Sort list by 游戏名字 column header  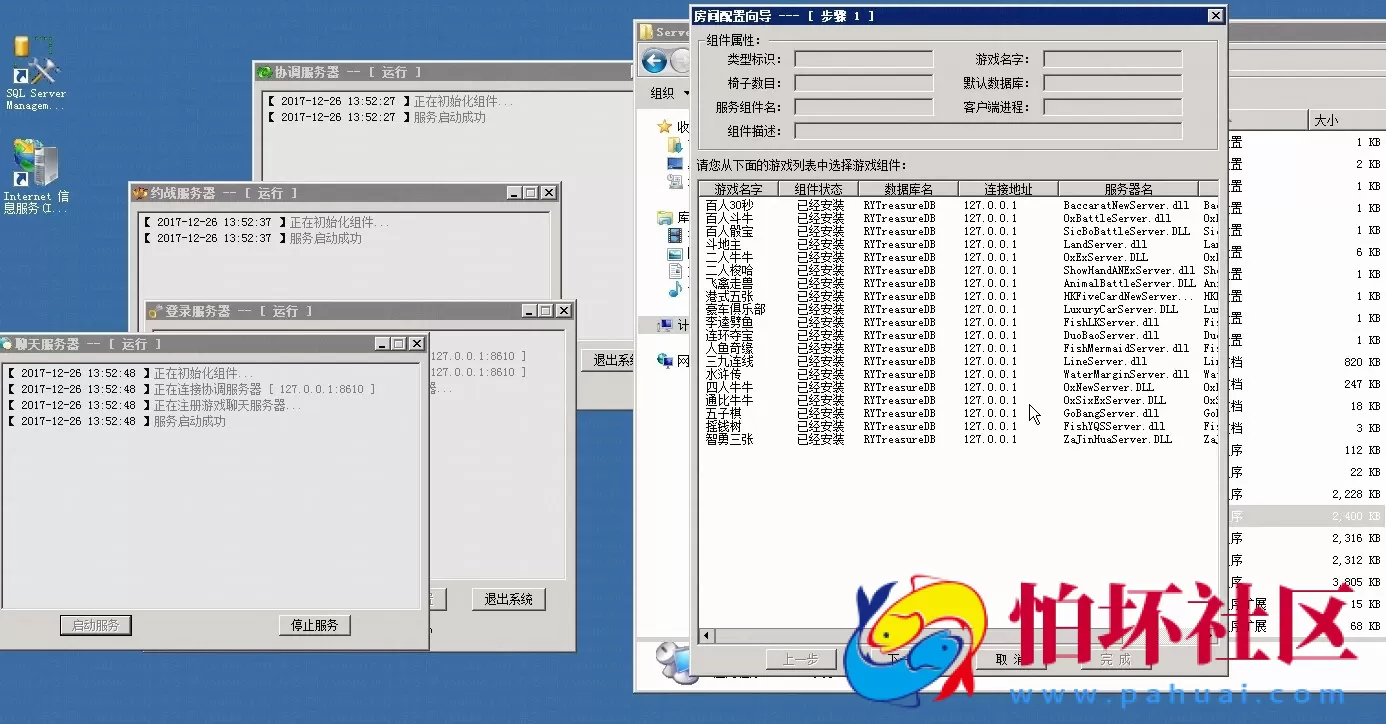click(745, 189)
